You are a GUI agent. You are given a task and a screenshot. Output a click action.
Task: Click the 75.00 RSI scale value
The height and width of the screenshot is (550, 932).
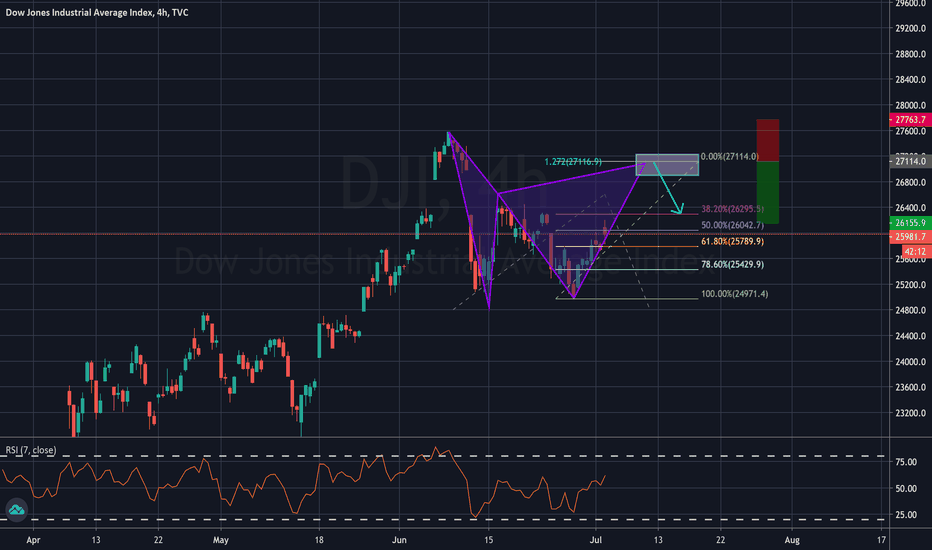click(x=906, y=462)
